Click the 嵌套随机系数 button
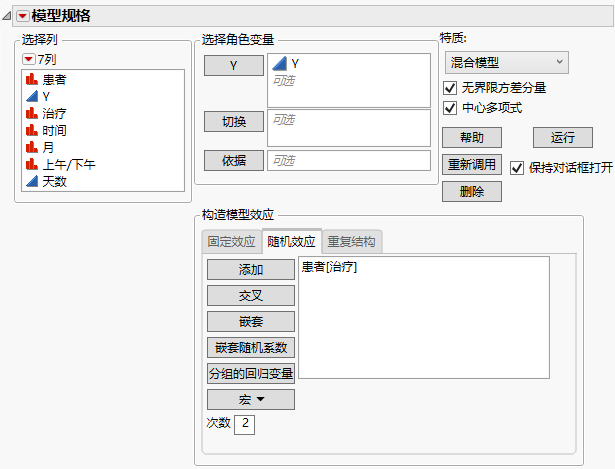 [x=251, y=347]
